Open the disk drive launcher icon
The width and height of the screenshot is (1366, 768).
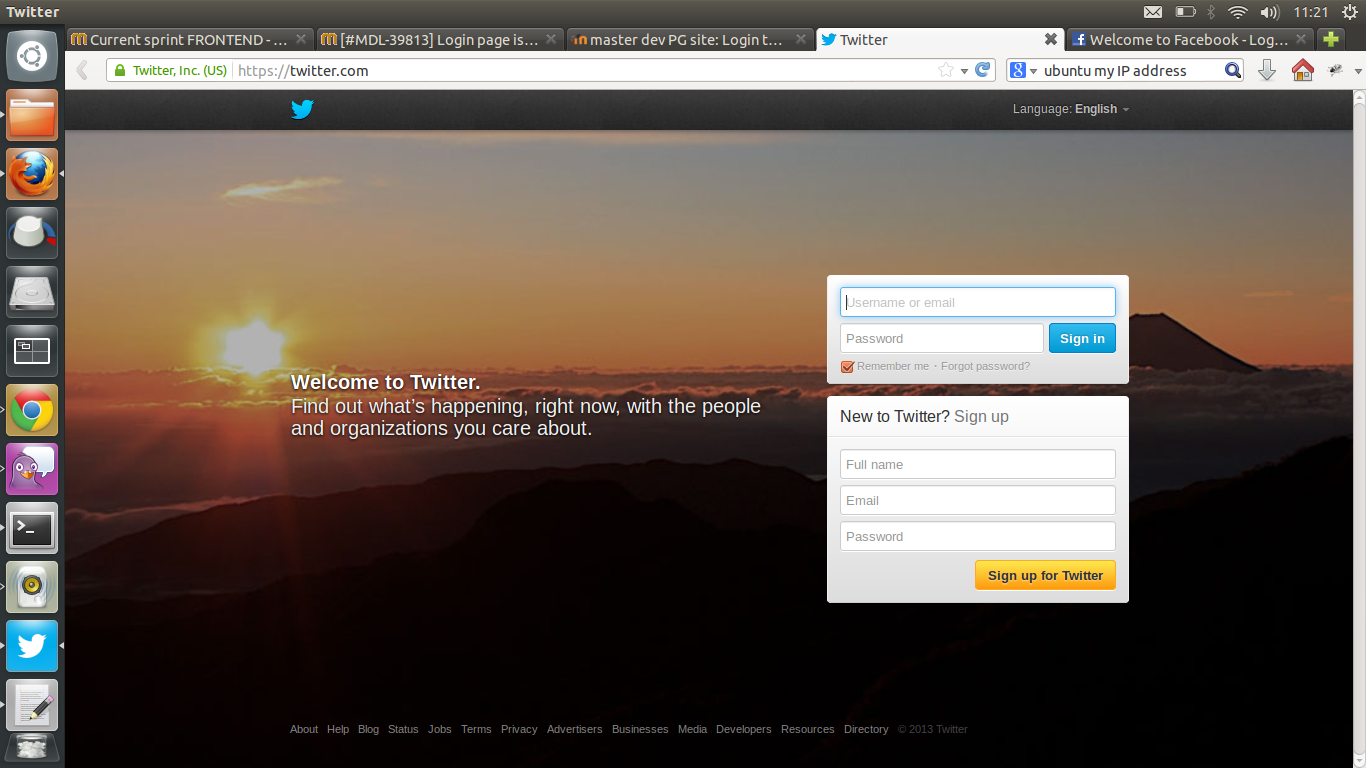(x=32, y=292)
